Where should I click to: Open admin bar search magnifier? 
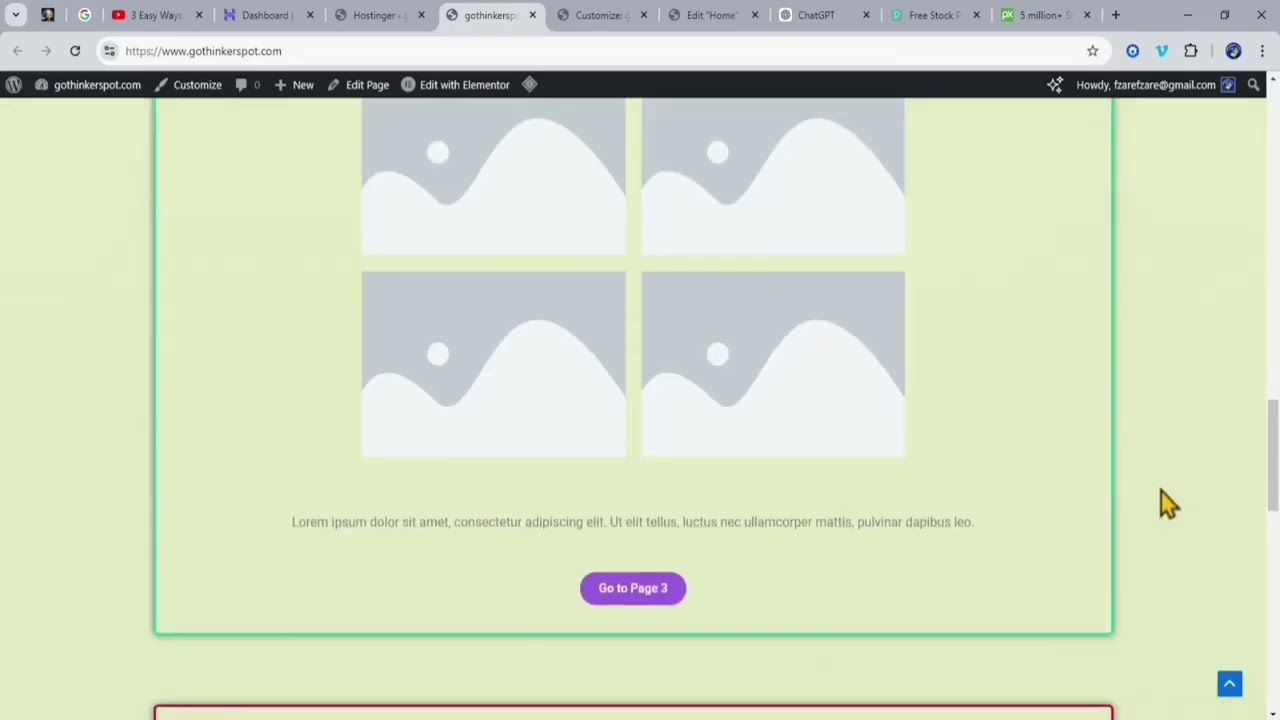tap(1254, 85)
